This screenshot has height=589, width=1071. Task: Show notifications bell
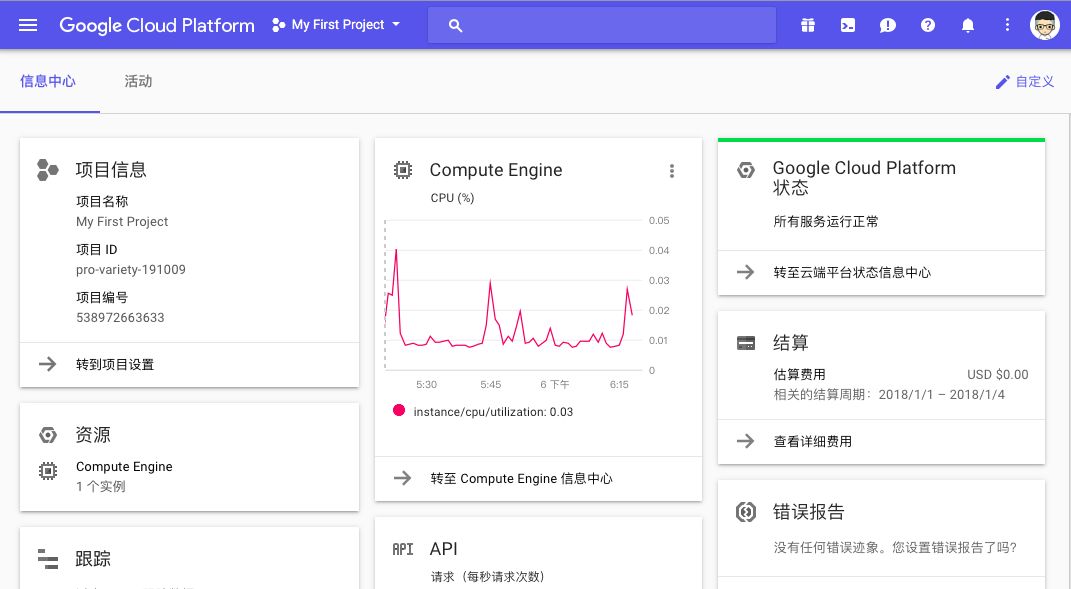968,25
